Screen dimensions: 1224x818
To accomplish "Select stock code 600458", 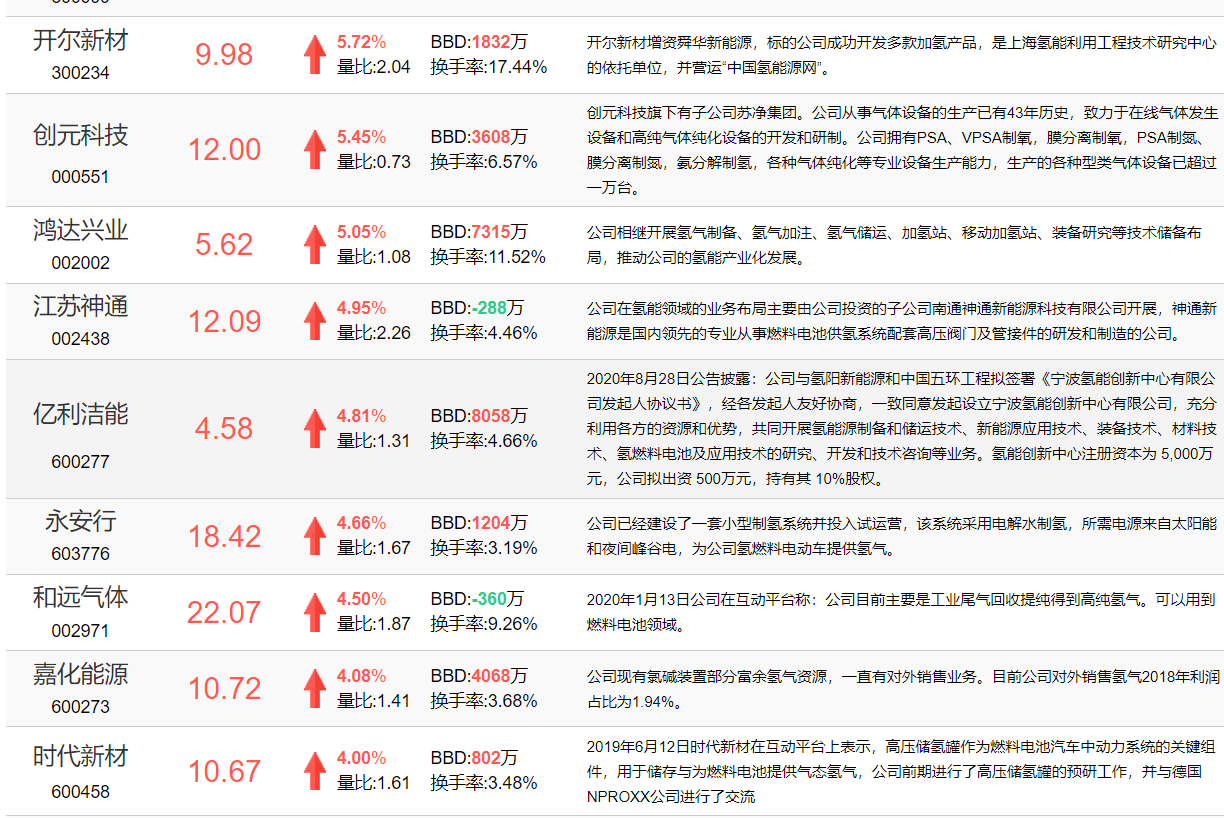I will [81, 792].
